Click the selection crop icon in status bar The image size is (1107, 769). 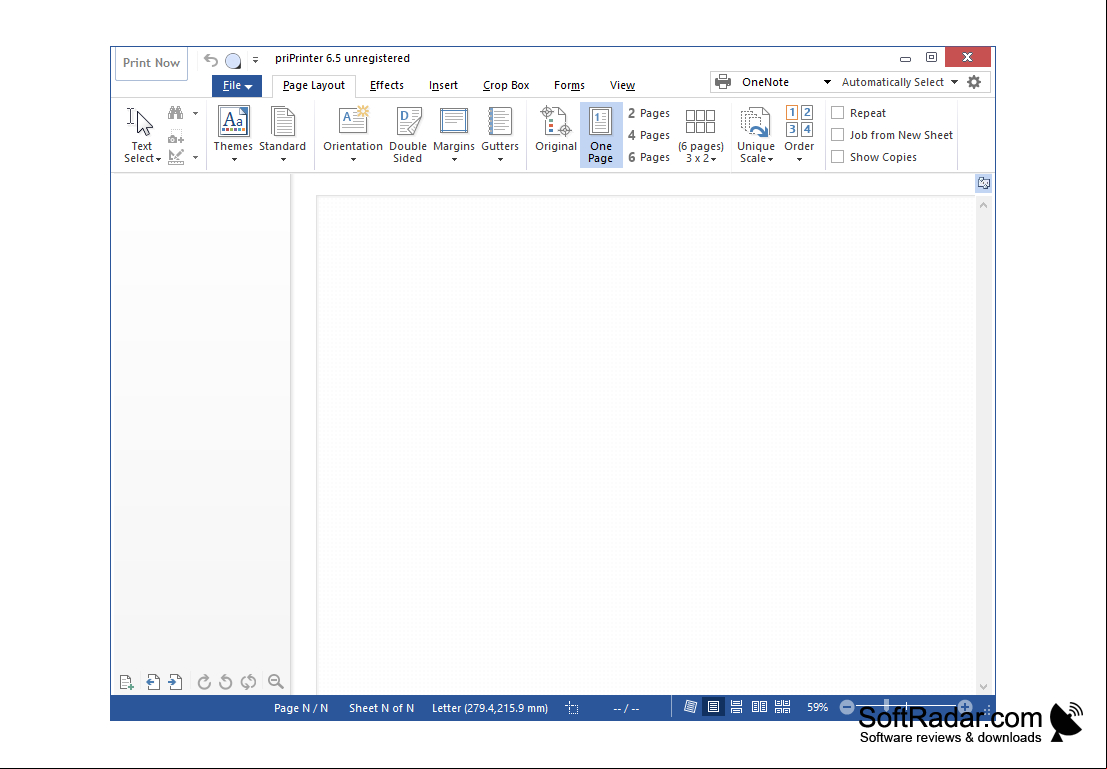click(572, 708)
